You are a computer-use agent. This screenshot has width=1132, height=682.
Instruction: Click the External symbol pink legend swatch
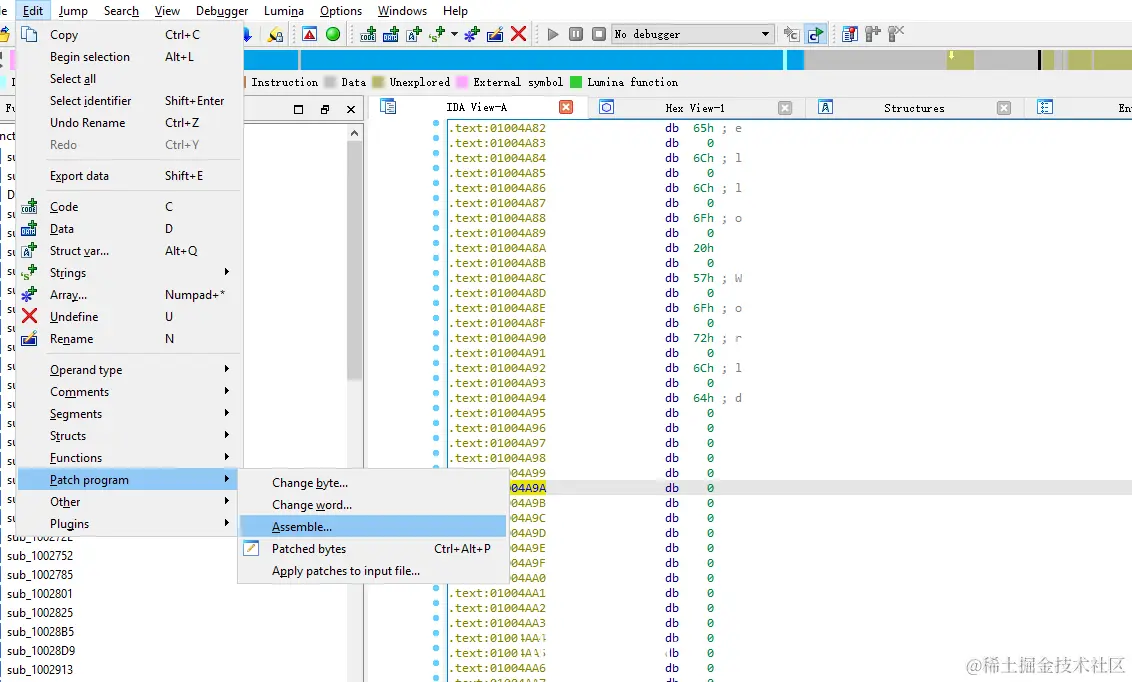pyautogui.click(x=462, y=82)
